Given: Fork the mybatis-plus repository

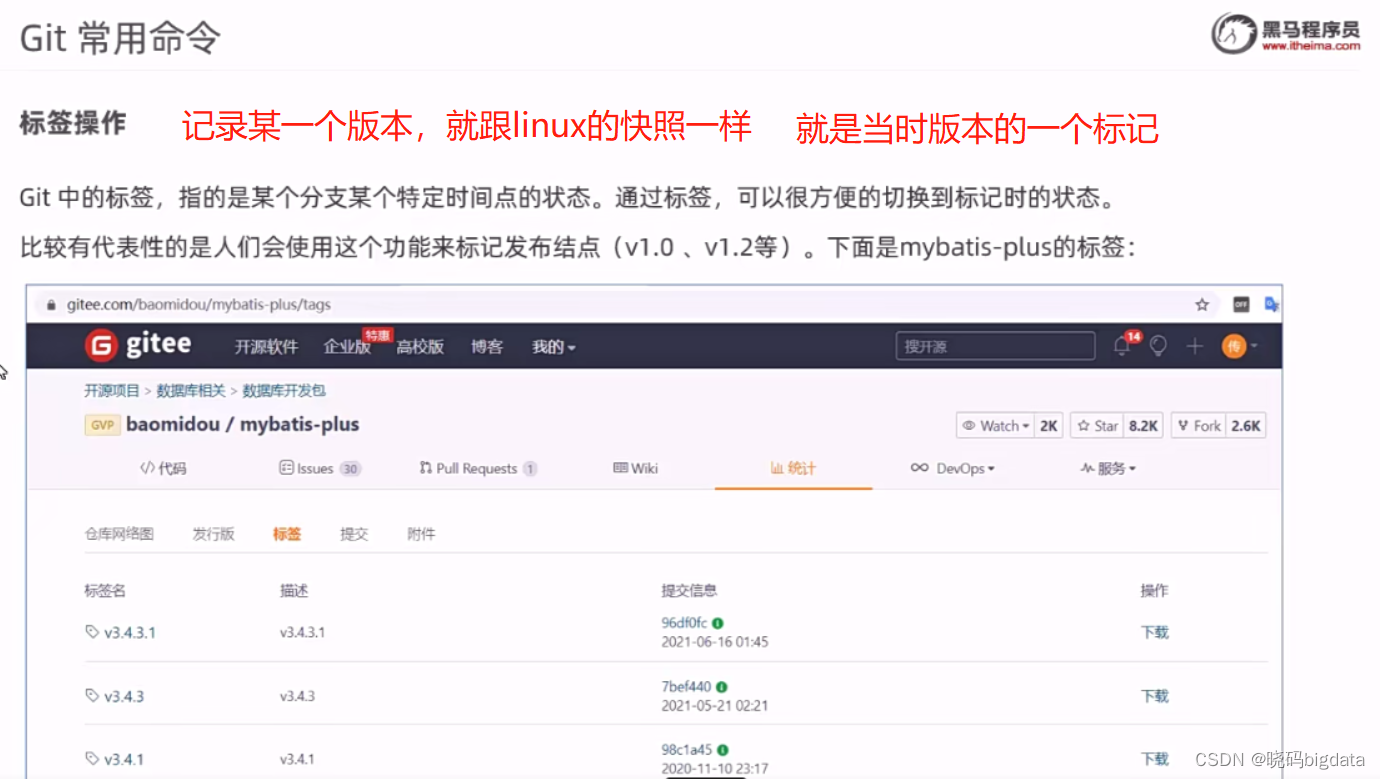Looking at the screenshot, I should tap(1198, 425).
